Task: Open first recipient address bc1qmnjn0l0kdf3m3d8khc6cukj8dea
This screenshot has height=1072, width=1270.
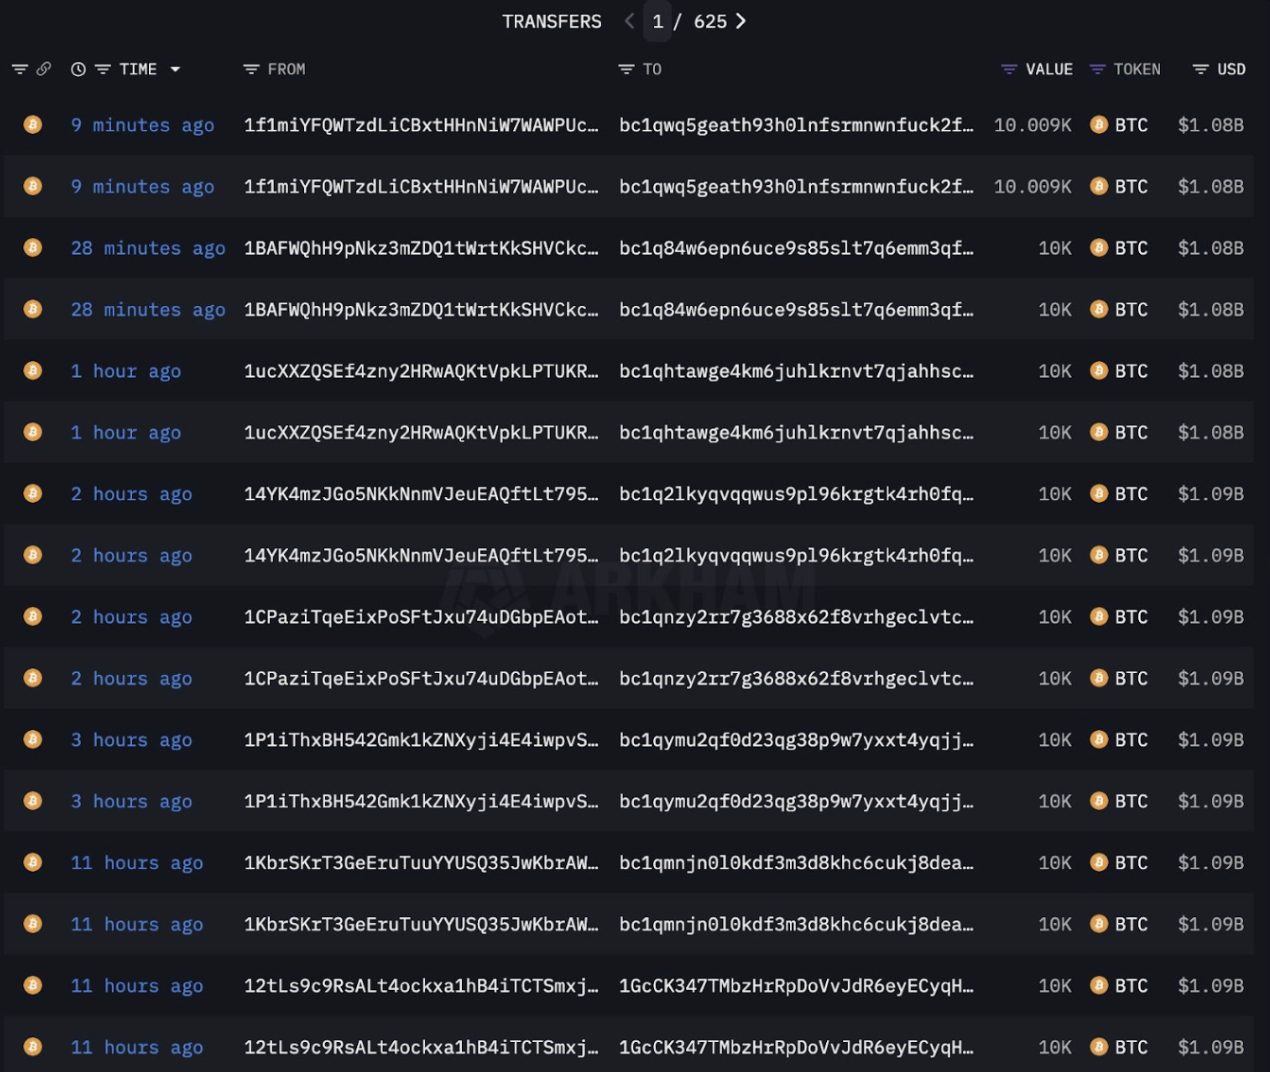Action: pyautogui.click(x=796, y=863)
